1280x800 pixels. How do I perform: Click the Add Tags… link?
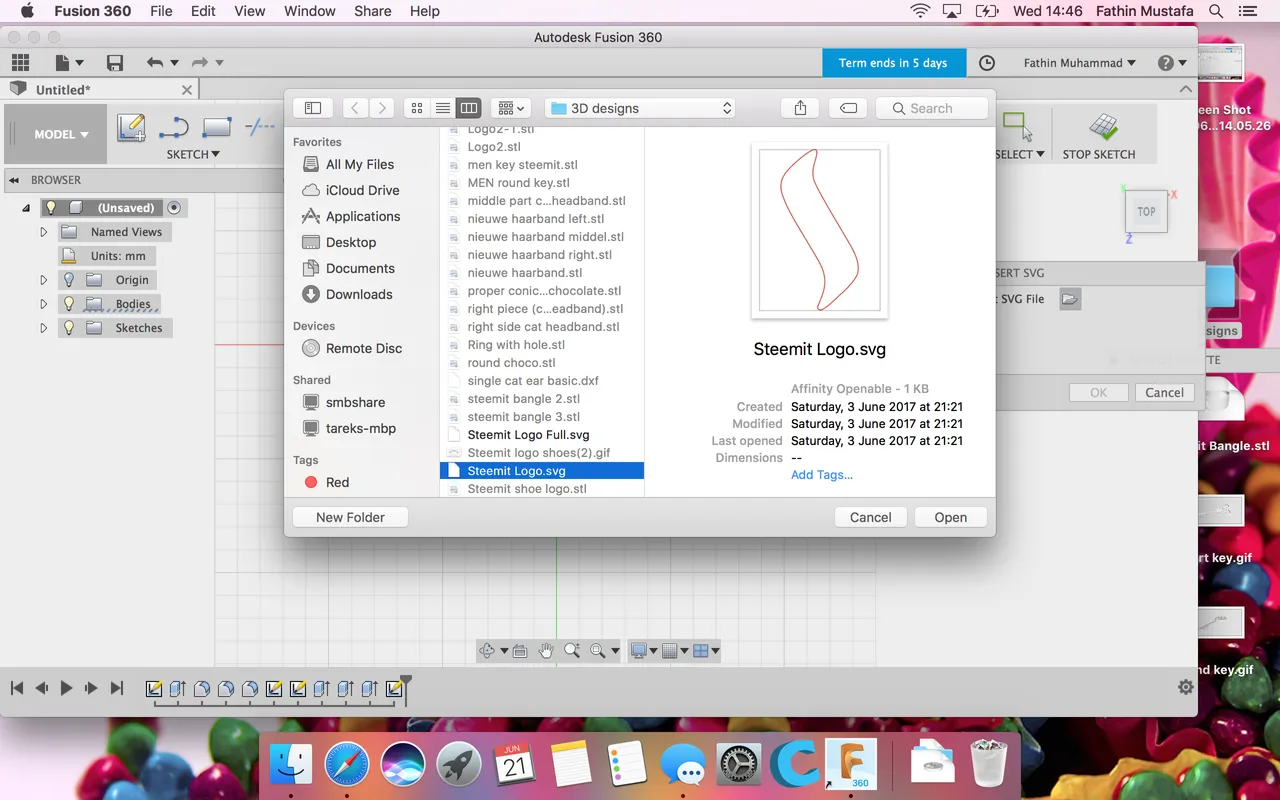[x=822, y=475]
